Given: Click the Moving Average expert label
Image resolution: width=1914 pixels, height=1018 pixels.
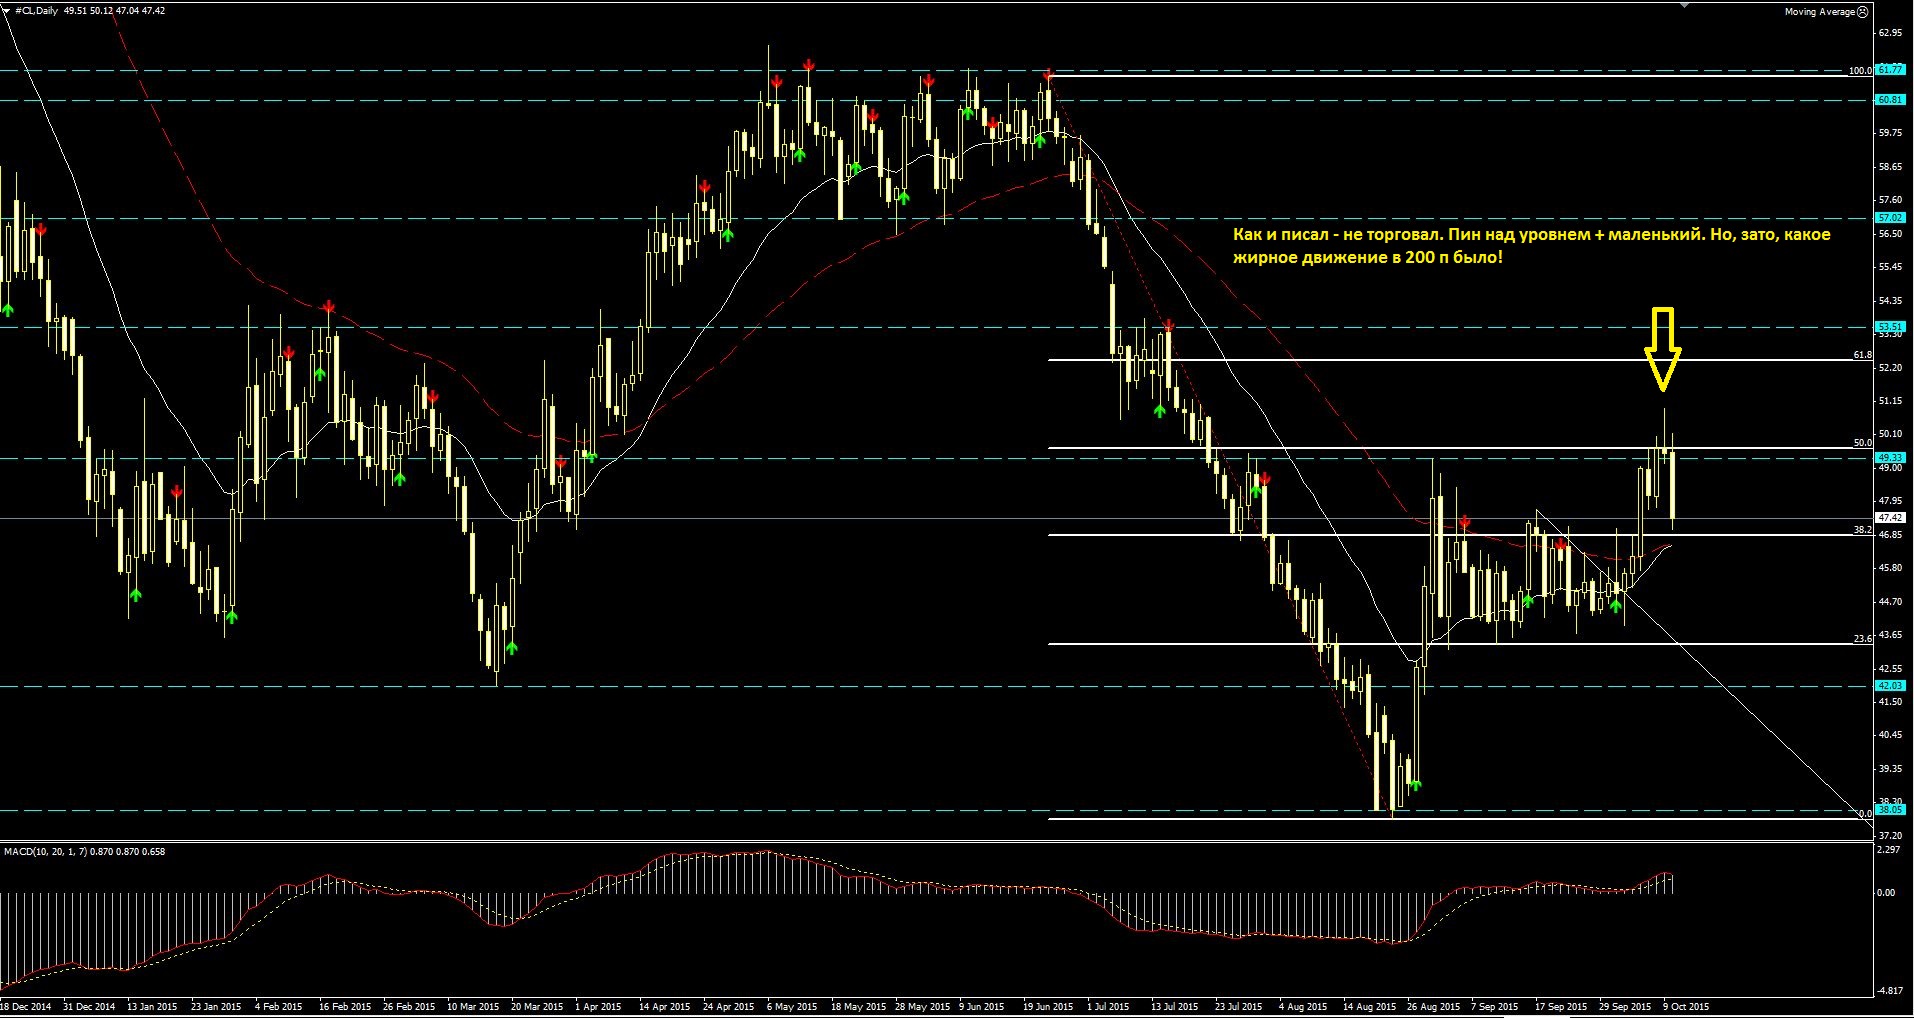Looking at the screenshot, I should (1820, 12).
